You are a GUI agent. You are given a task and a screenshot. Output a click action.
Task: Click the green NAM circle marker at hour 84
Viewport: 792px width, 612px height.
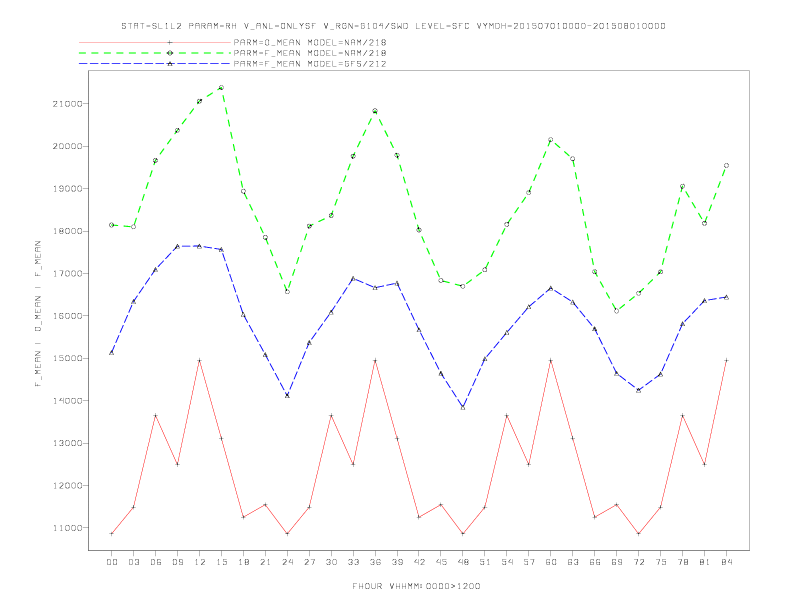coord(726,166)
